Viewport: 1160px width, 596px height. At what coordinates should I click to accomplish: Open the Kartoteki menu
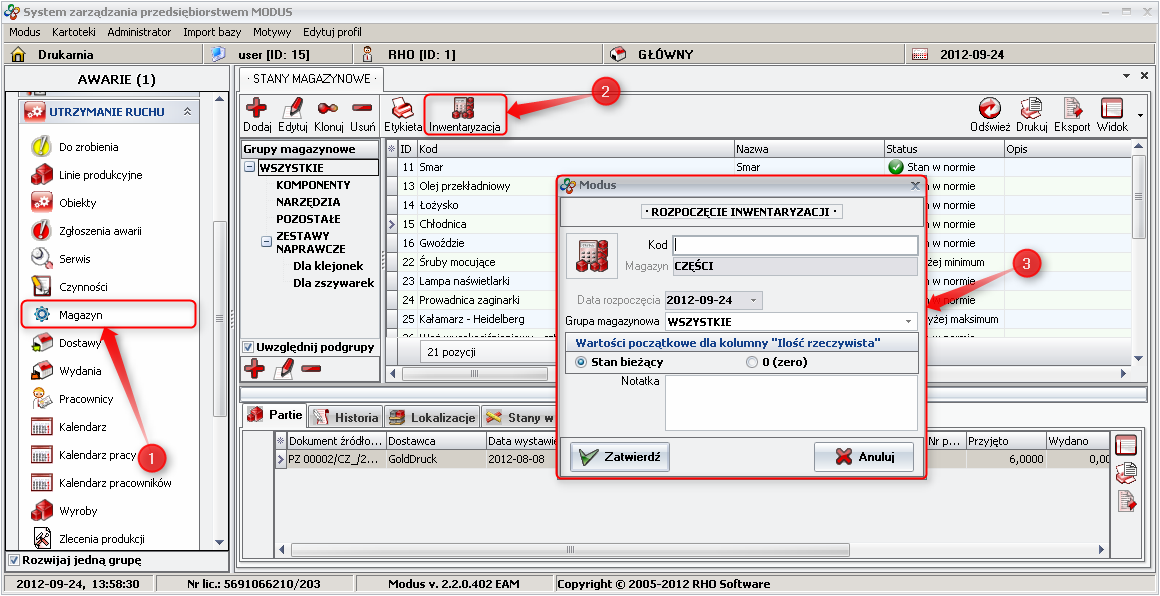(x=73, y=32)
